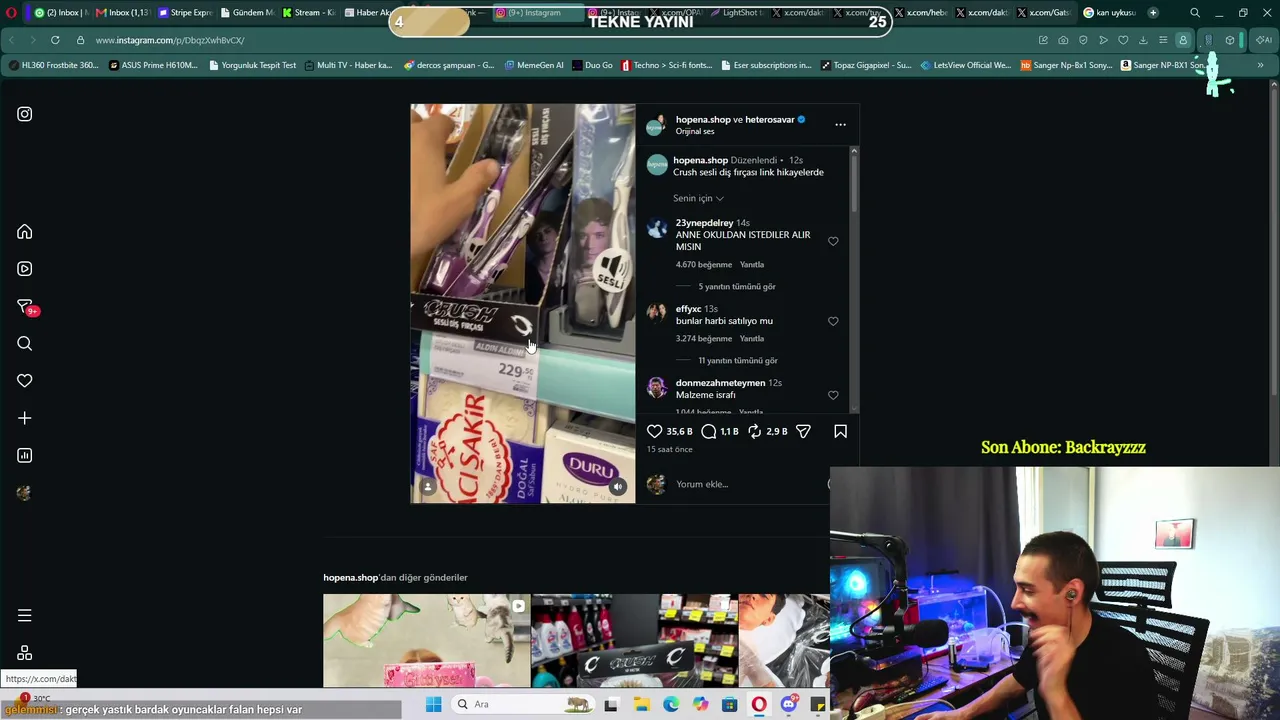This screenshot has height=720, width=1280.
Task: Open comments via the speech bubble icon
Action: 709,431
